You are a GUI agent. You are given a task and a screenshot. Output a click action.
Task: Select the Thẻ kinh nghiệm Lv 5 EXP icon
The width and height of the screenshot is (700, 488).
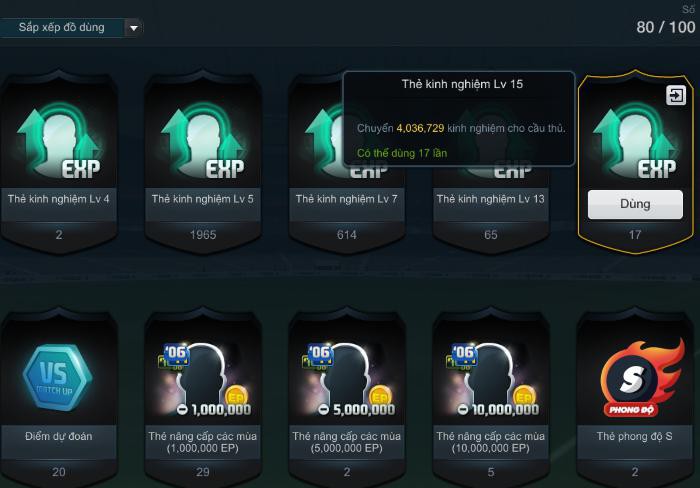(203, 141)
